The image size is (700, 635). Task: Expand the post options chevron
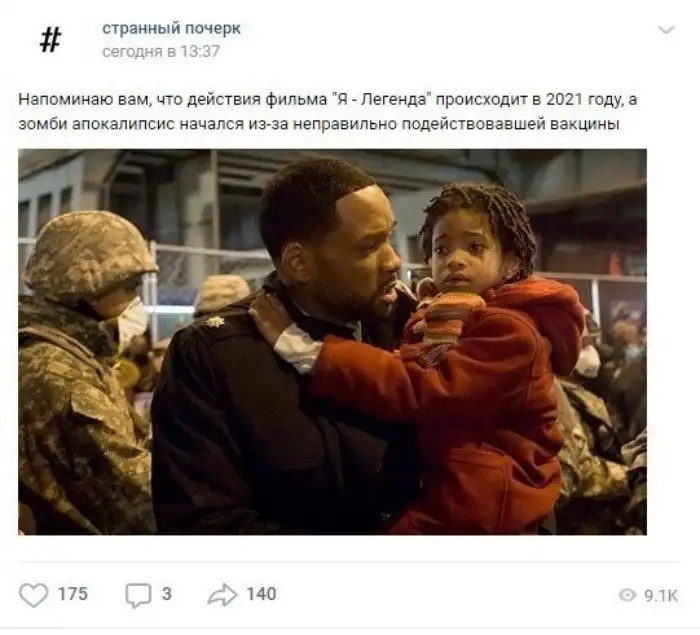click(x=667, y=30)
